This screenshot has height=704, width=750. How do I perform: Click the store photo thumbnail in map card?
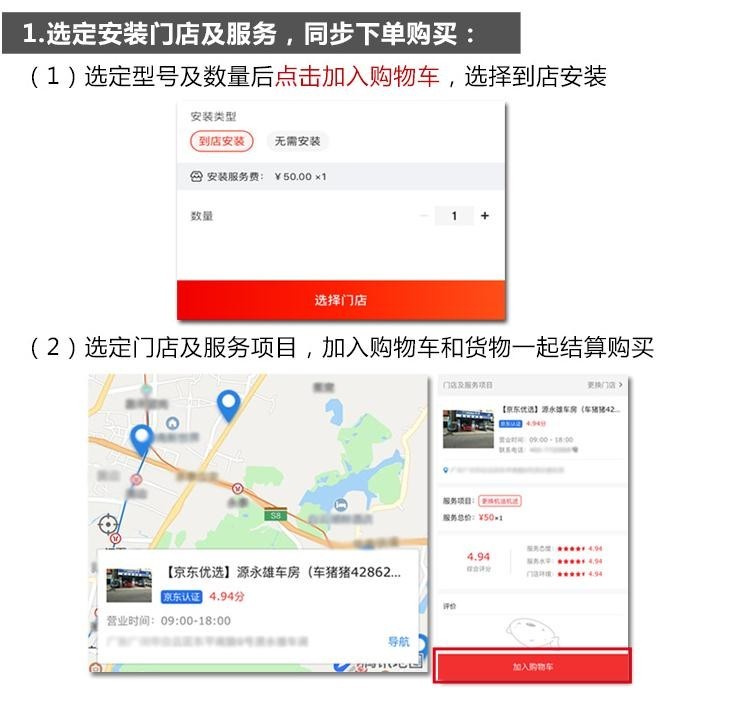(129, 585)
